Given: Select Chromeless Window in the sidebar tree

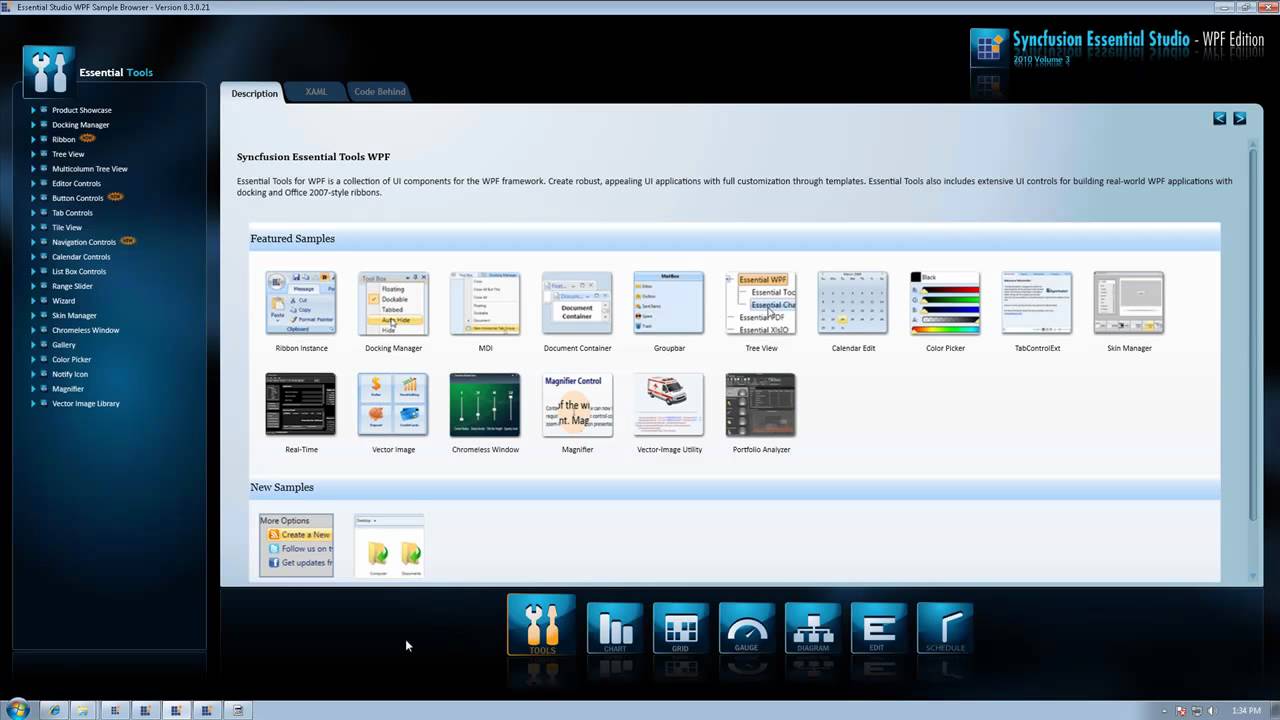Looking at the screenshot, I should point(85,330).
